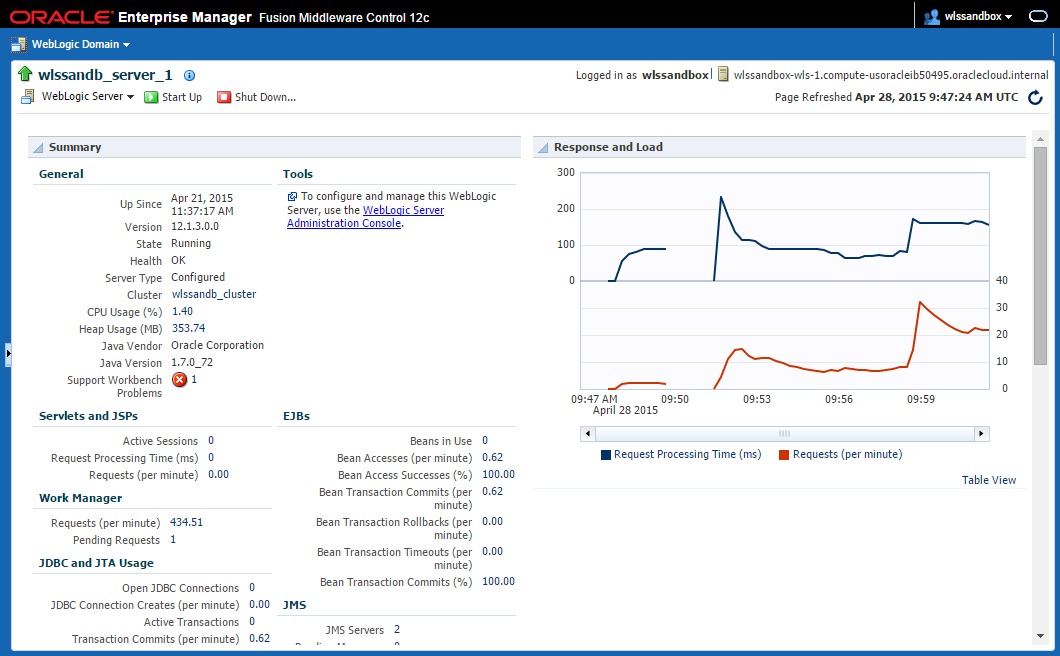Click the green up-arrow server status icon
Image resolution: width=1060 pixels, height=656 pixels.
point(25,74)
